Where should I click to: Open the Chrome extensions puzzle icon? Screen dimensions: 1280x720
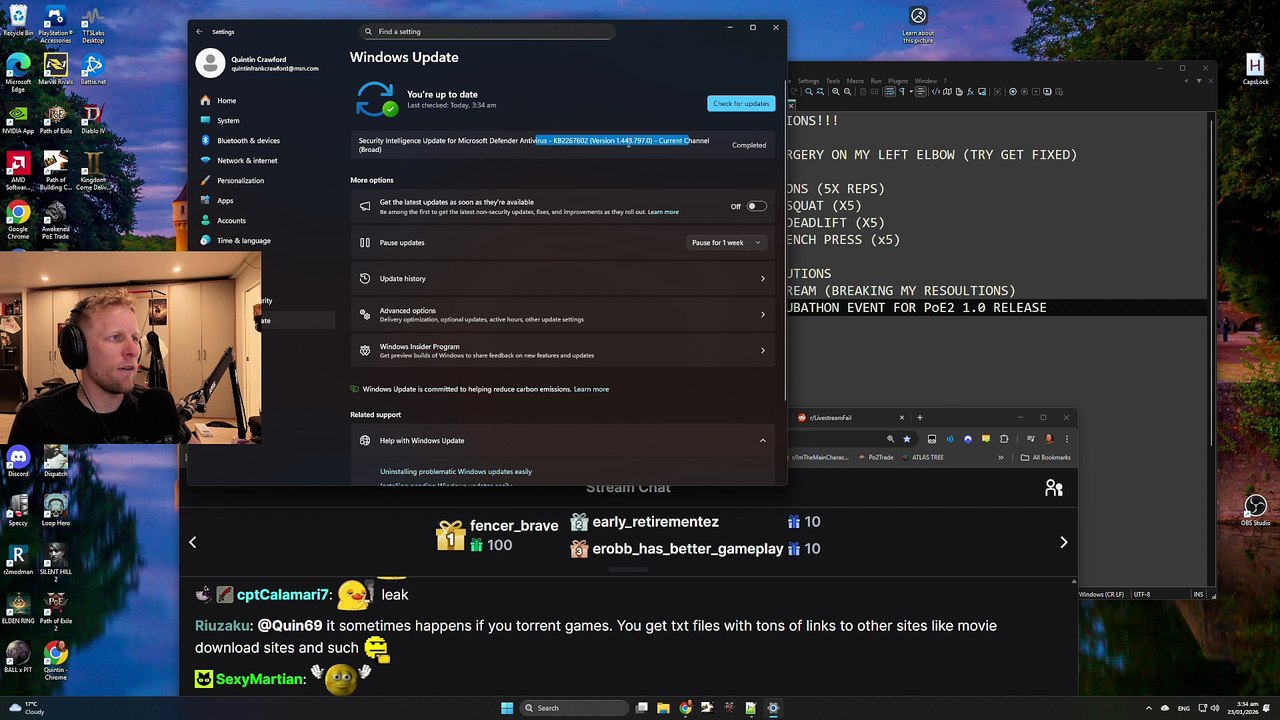[1003, 439]
